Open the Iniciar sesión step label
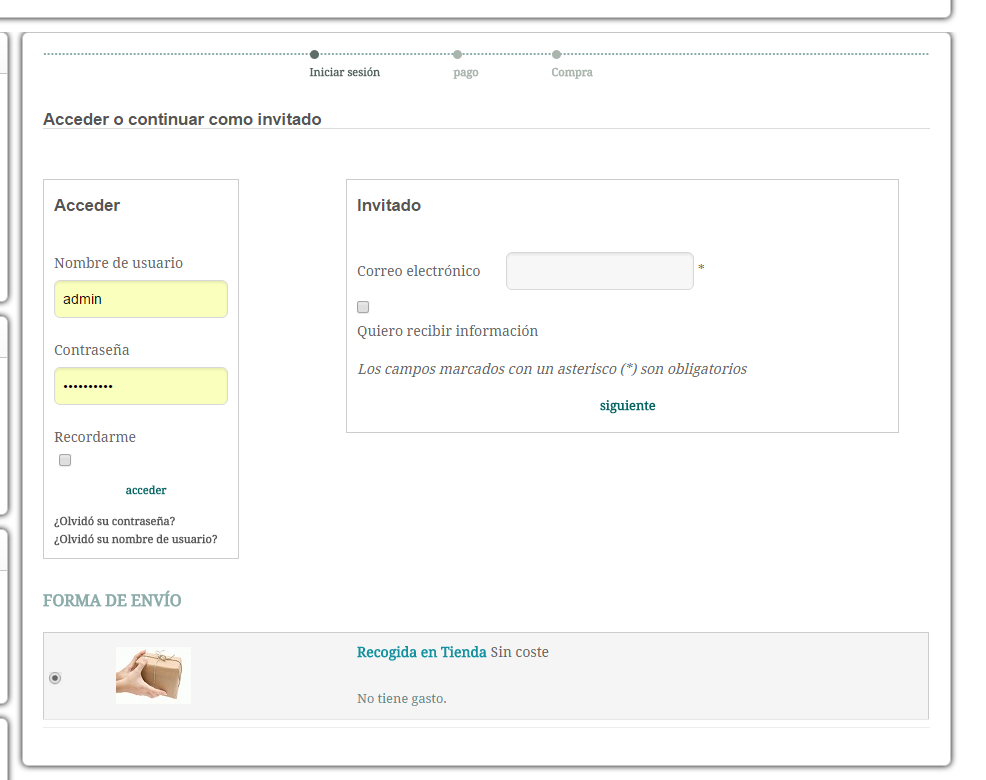The image size is (986, 780). (344, 73)
